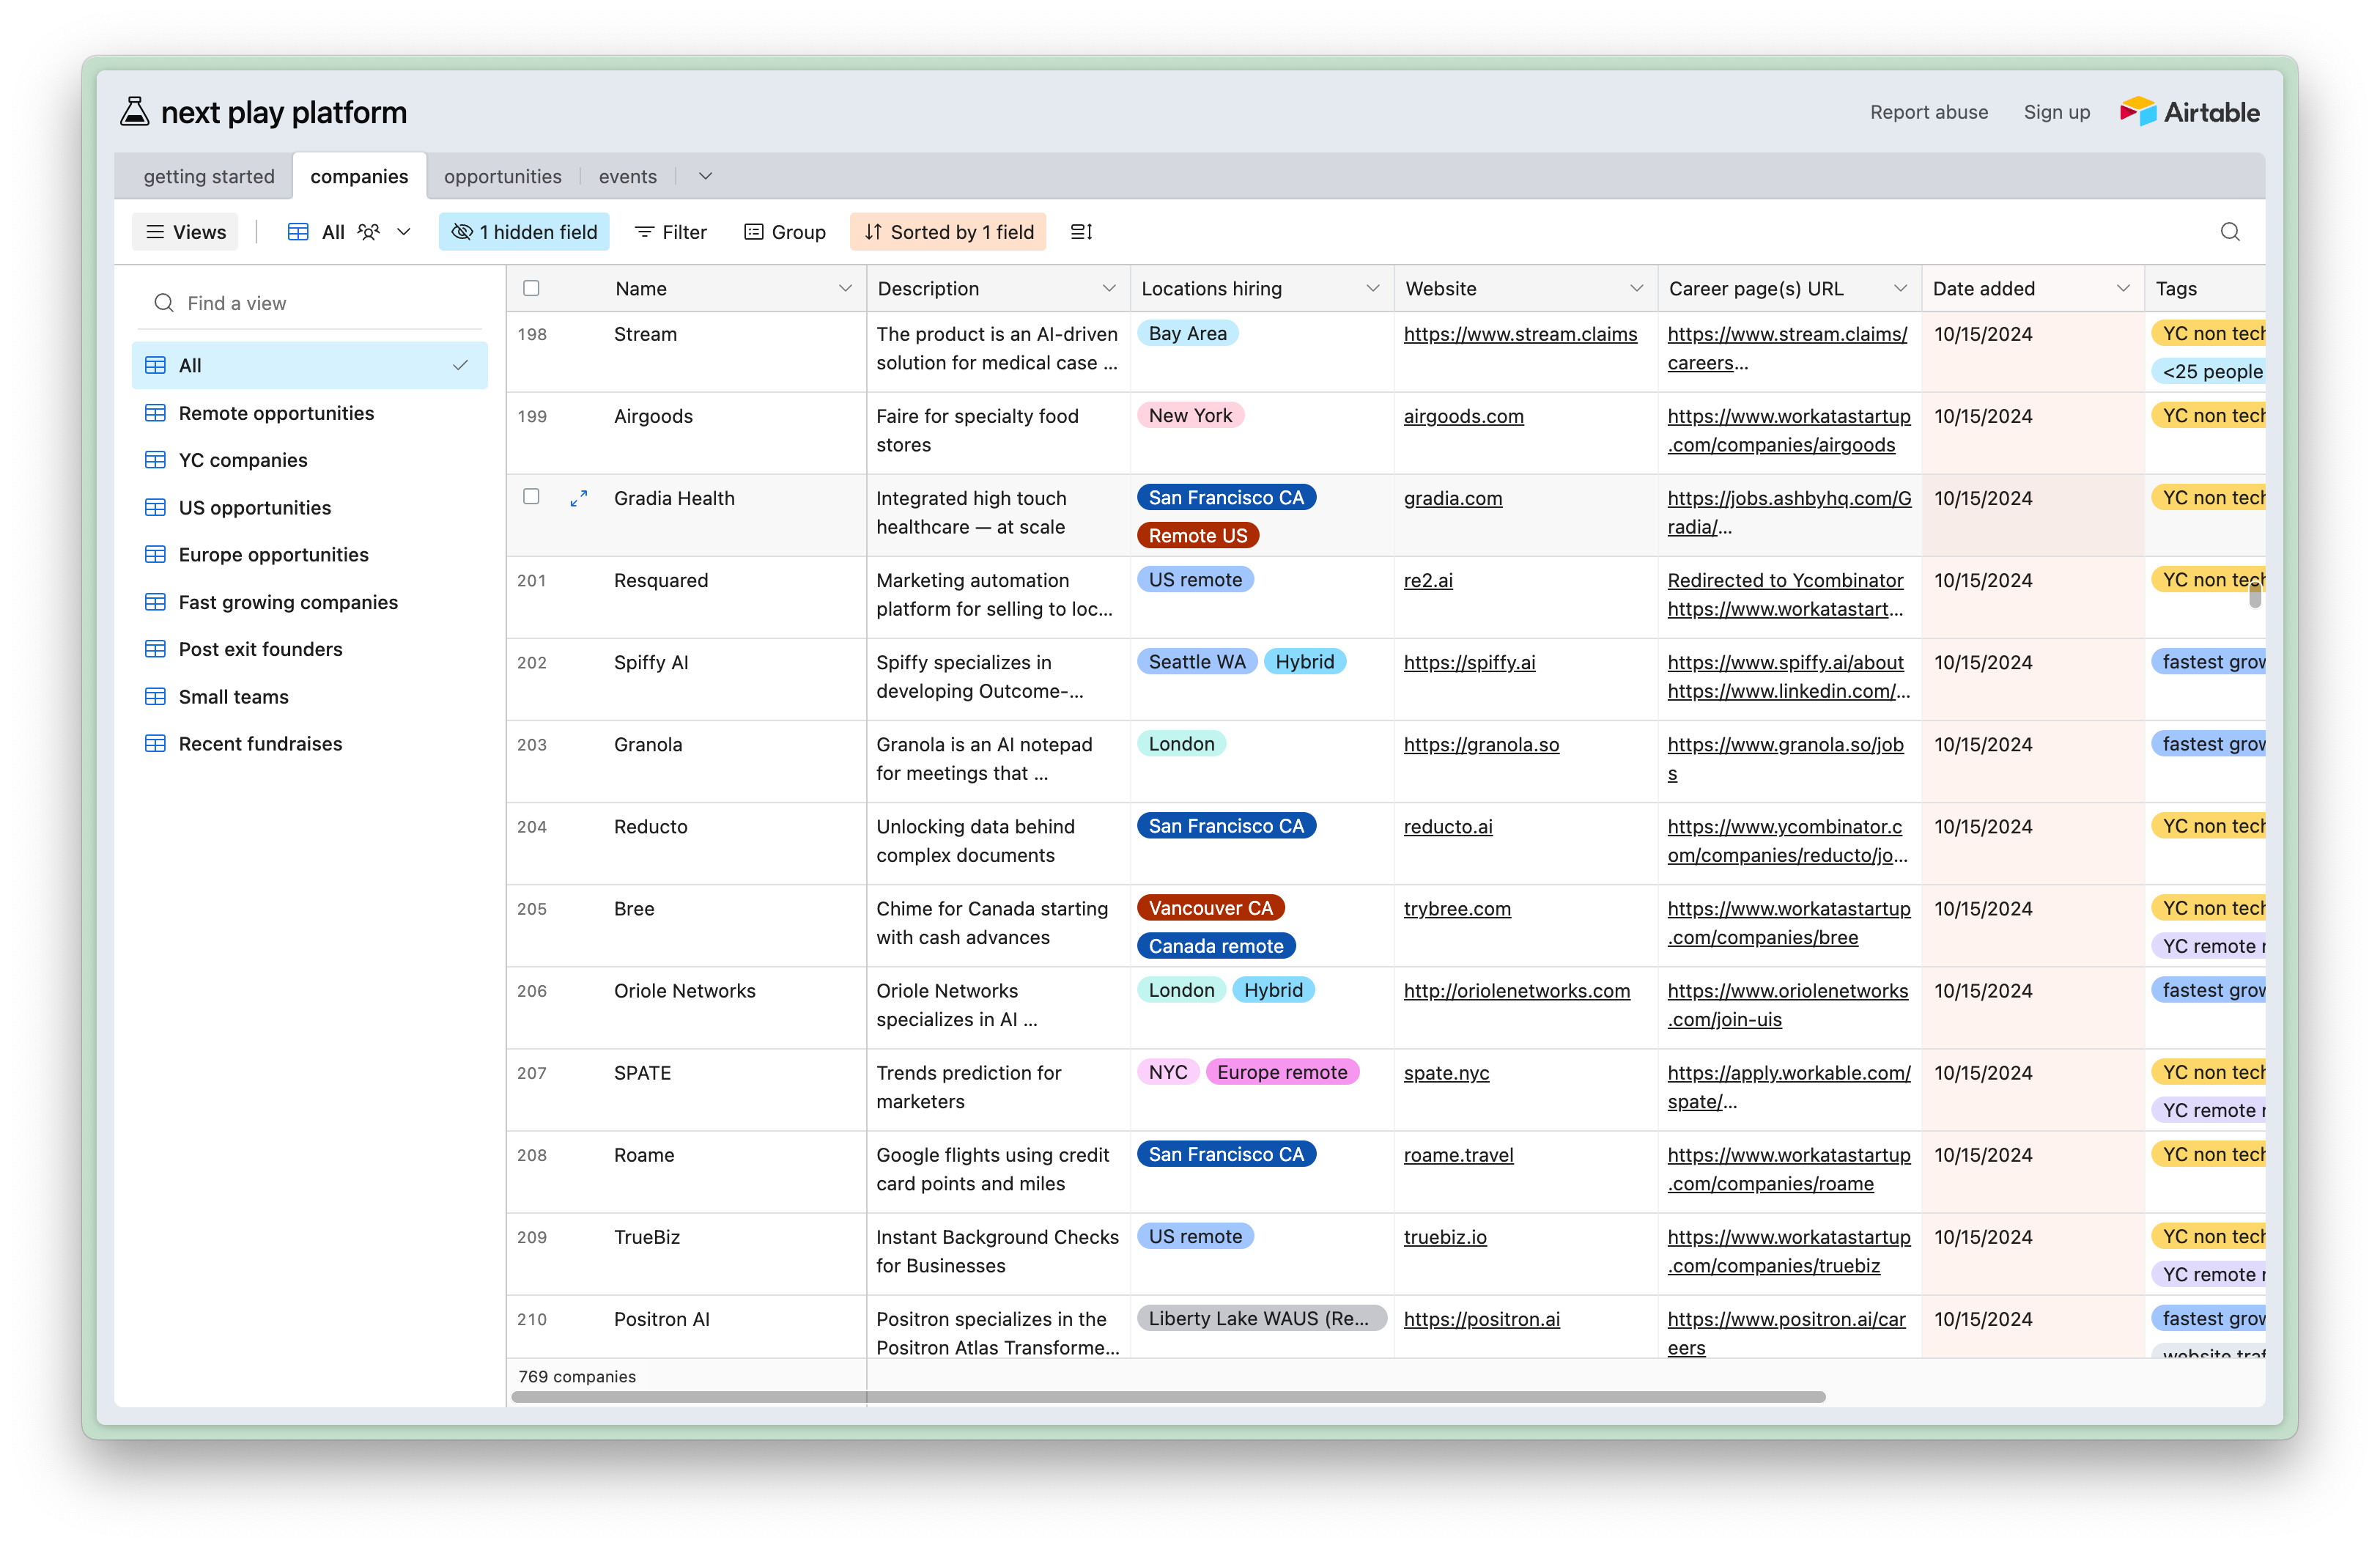This screenshot has height=1548, width=2380.
Task: Click the Sign up link
Action: (2057, 112)
